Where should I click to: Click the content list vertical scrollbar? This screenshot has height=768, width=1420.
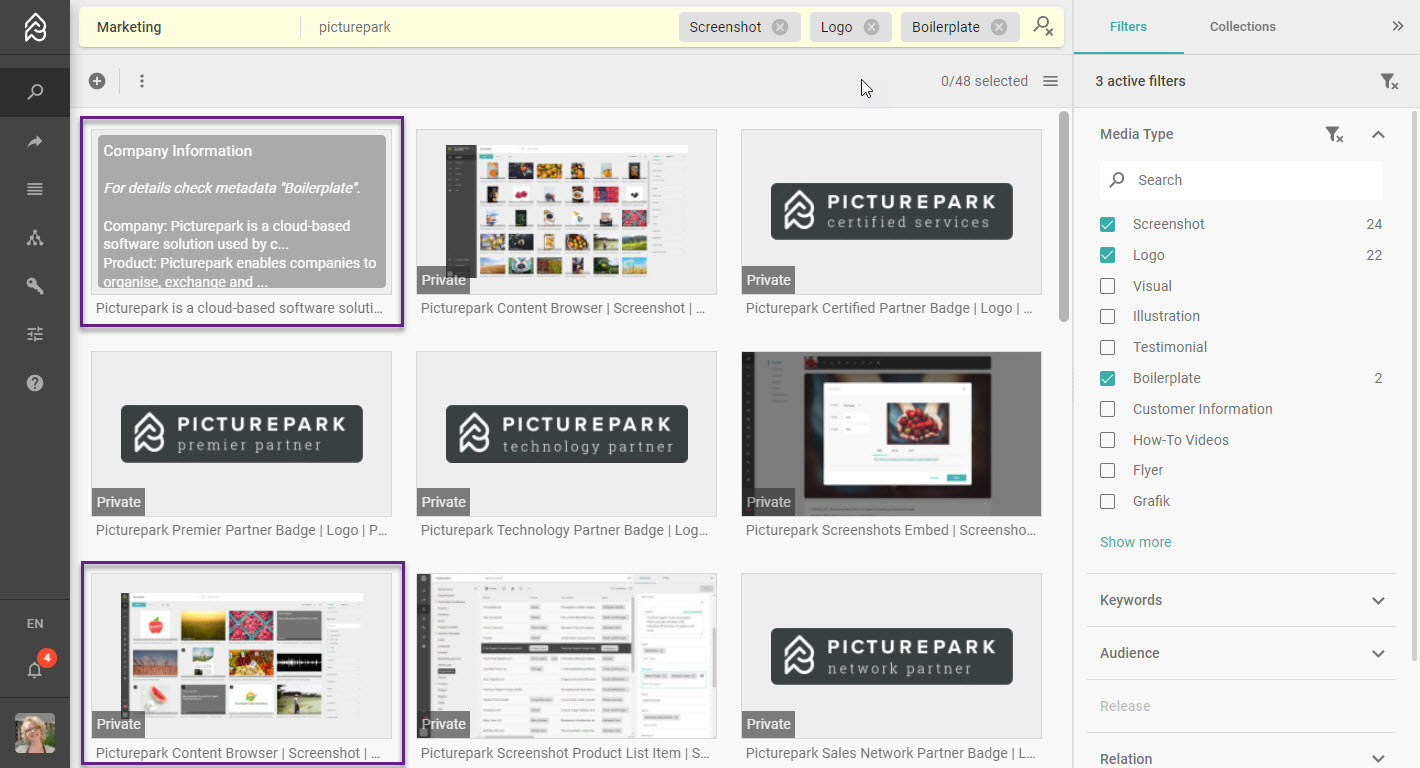tap(1063, 215)
